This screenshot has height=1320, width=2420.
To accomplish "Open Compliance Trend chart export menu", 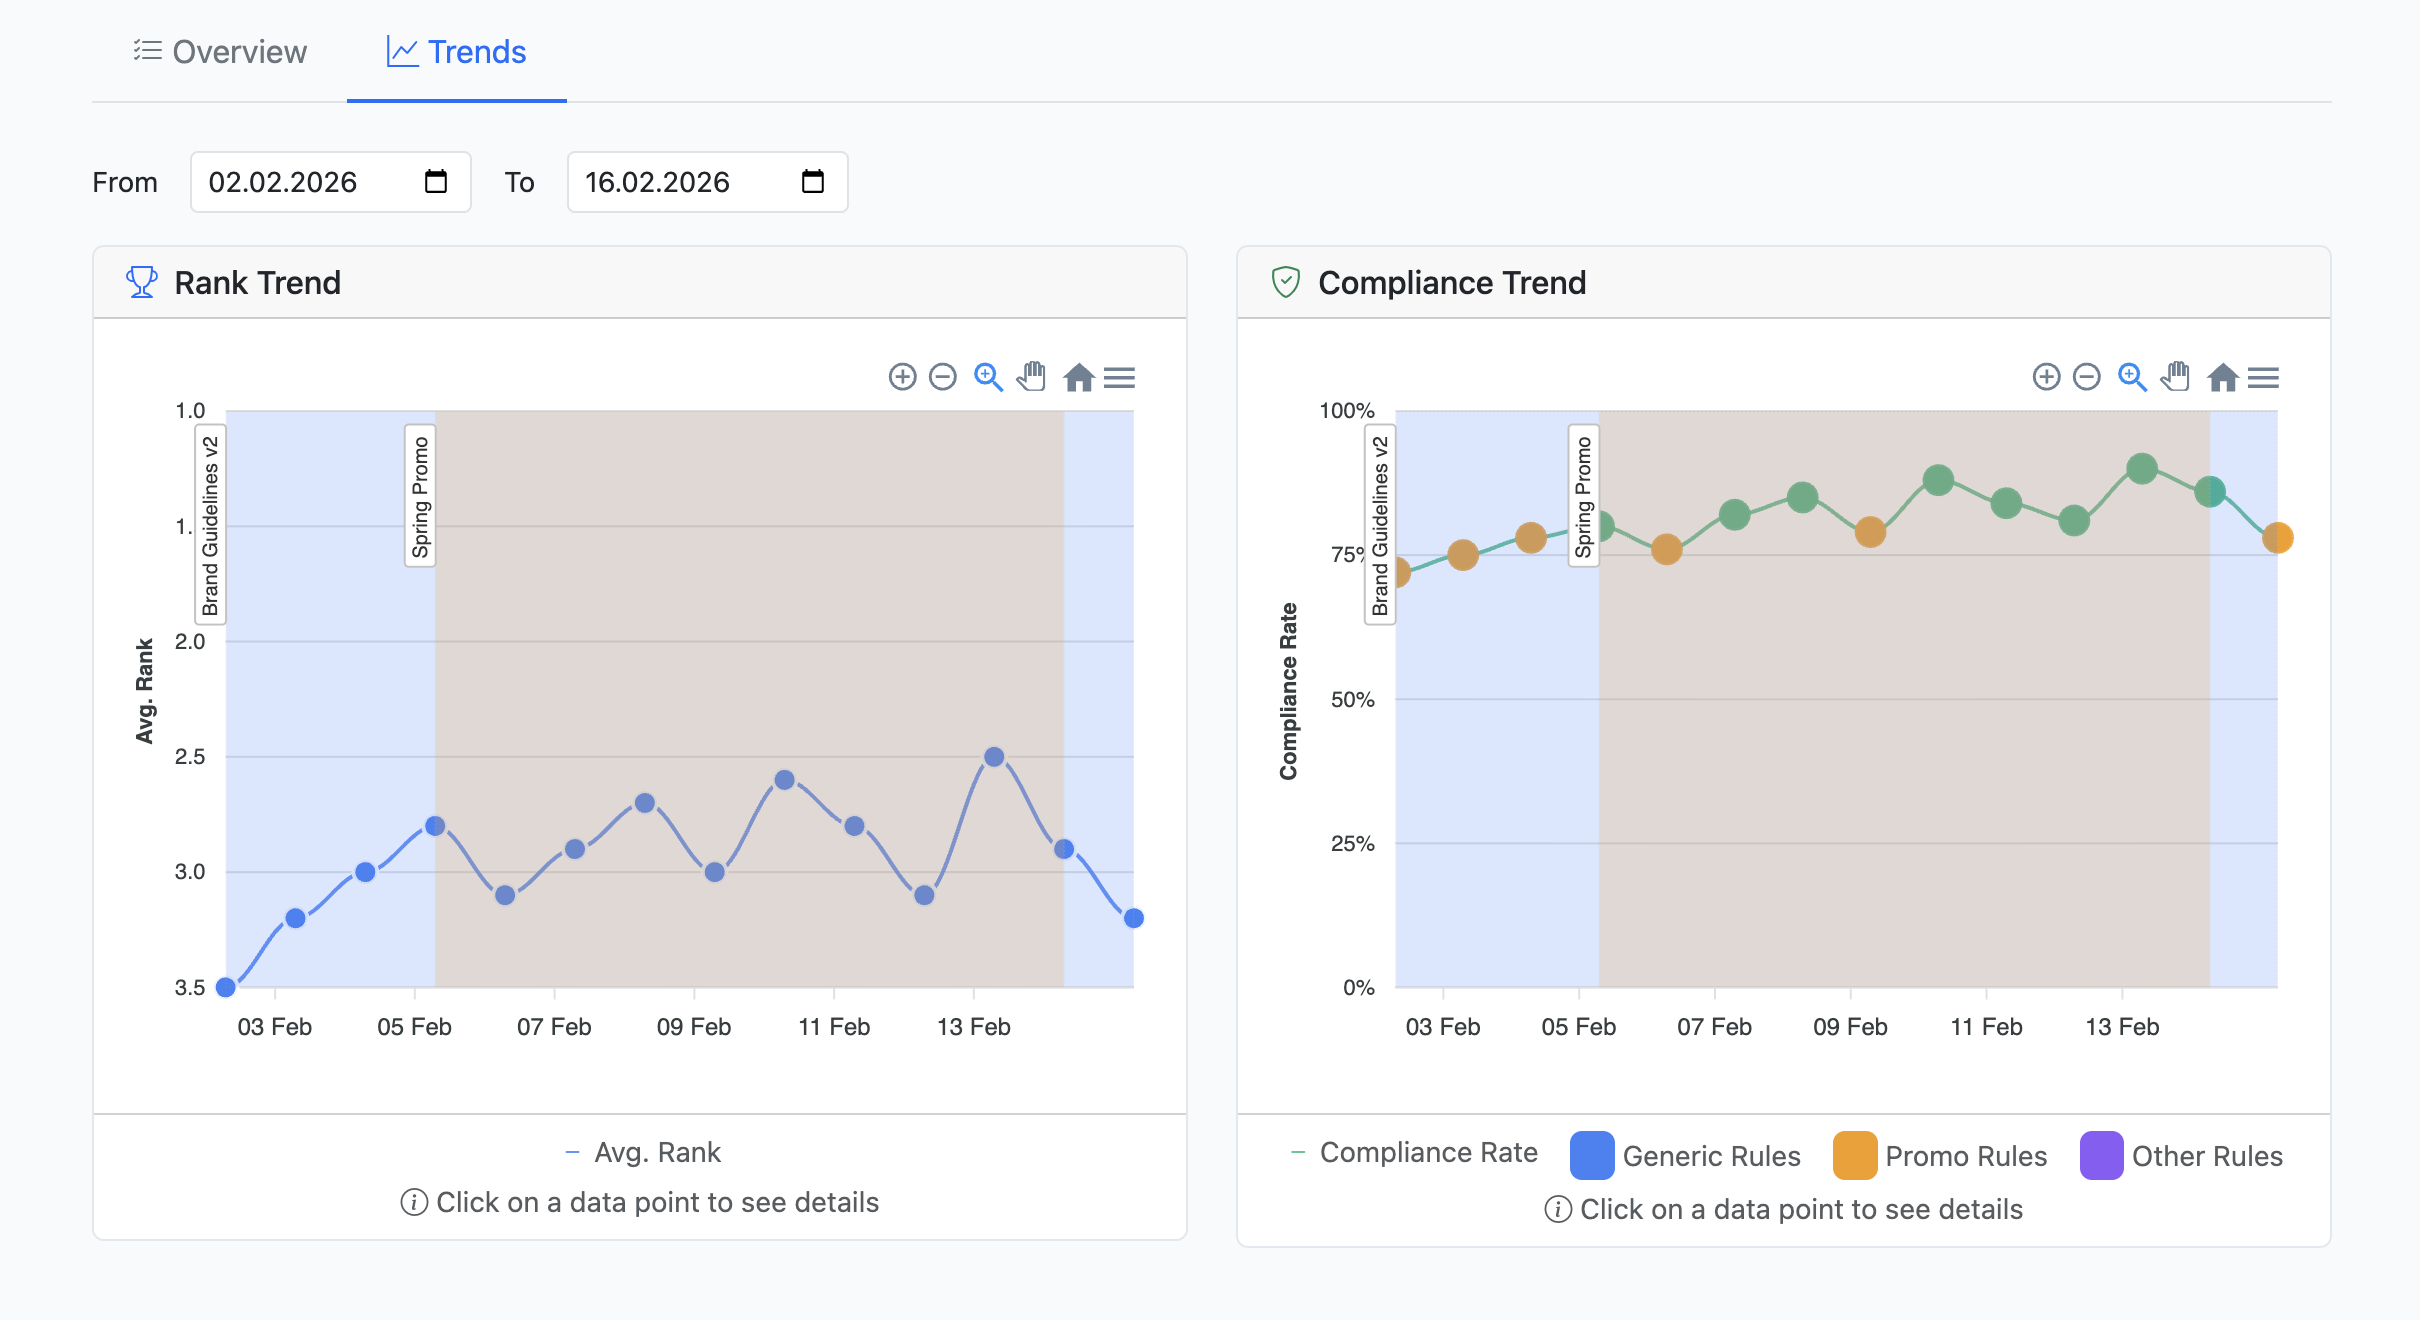I will click(x=2266, y=378).
